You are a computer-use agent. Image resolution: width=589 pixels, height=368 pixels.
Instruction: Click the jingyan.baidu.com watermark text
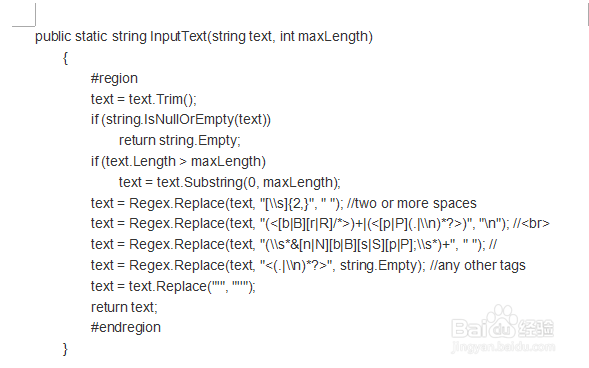tap(503, 346)
